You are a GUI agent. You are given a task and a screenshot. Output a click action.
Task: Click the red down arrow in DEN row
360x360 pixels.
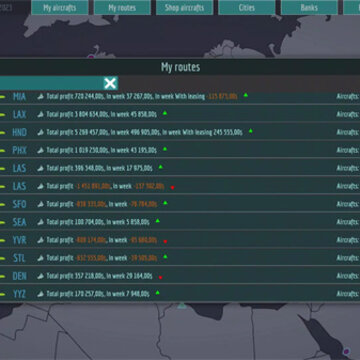(160, 277)
